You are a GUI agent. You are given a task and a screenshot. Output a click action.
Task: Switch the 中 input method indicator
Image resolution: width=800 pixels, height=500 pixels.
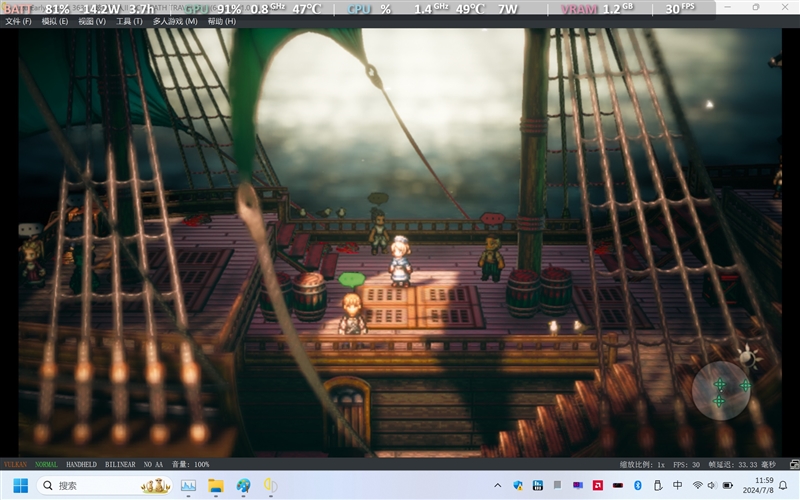tap(678, 486)
